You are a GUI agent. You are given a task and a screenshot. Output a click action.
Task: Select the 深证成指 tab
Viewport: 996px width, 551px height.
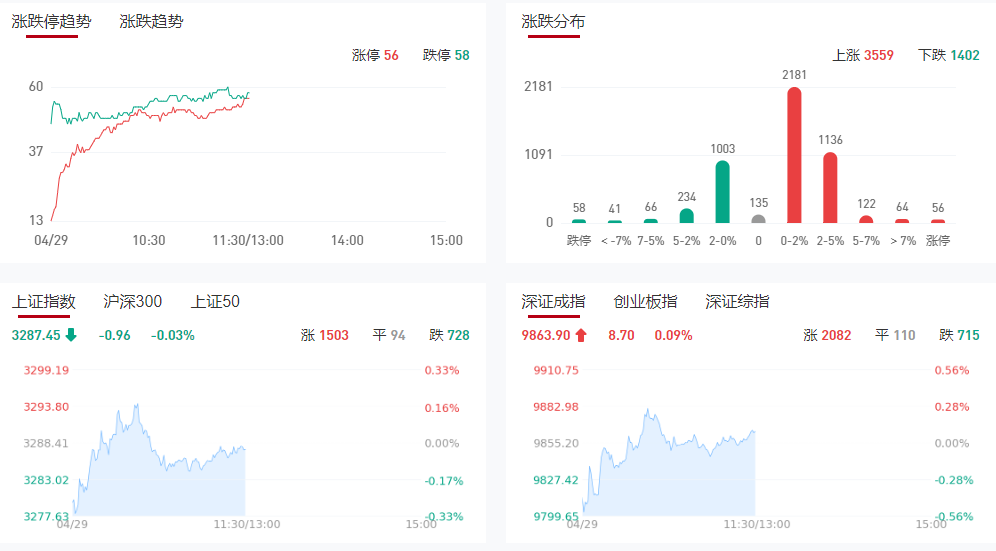[553, 301]
